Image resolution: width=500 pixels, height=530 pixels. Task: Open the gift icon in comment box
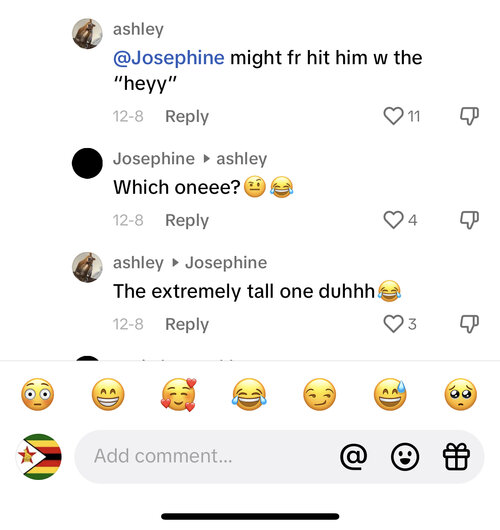456,456
